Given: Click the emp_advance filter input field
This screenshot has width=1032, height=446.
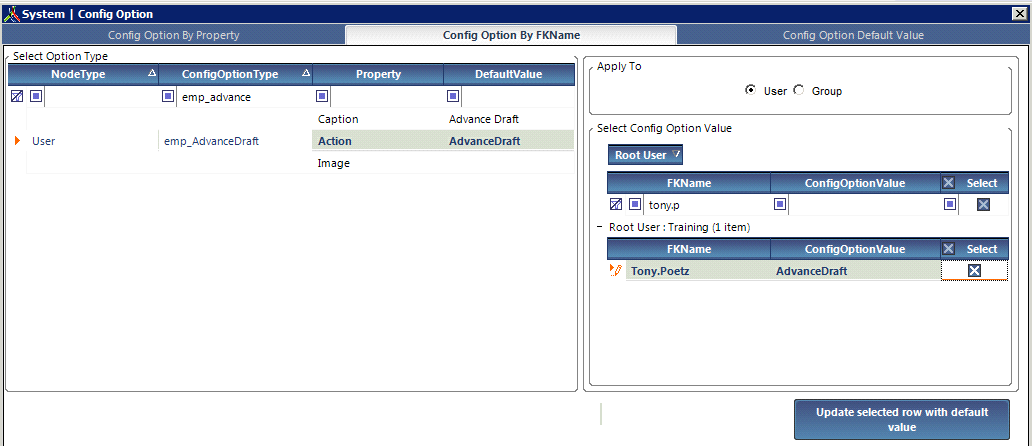Looking at the screenshot, I should 246,97.
